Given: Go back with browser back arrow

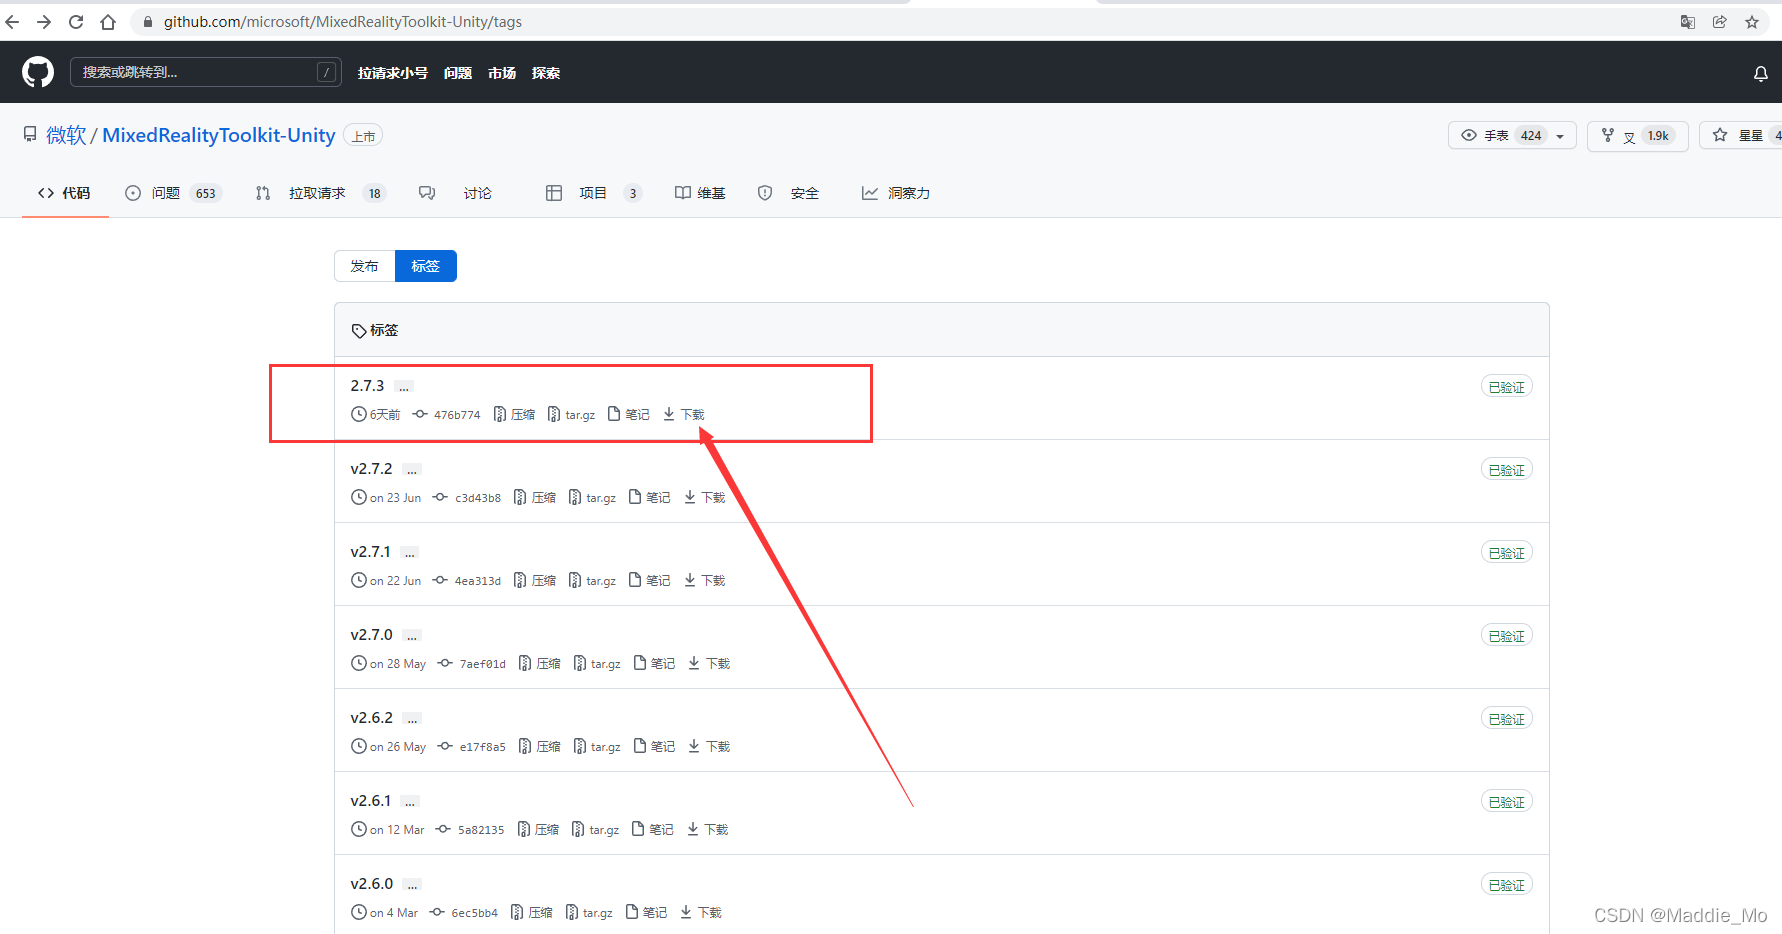Looking at the screenshot, I should click(x=12, y=22).
